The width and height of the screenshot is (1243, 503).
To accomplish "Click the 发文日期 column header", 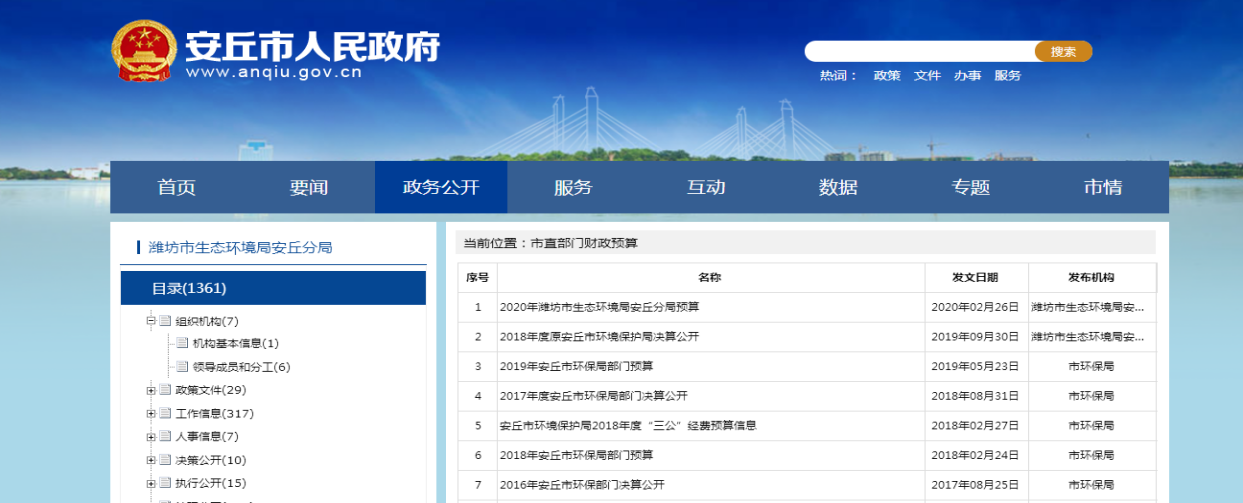I will click(x=976, y=277).
